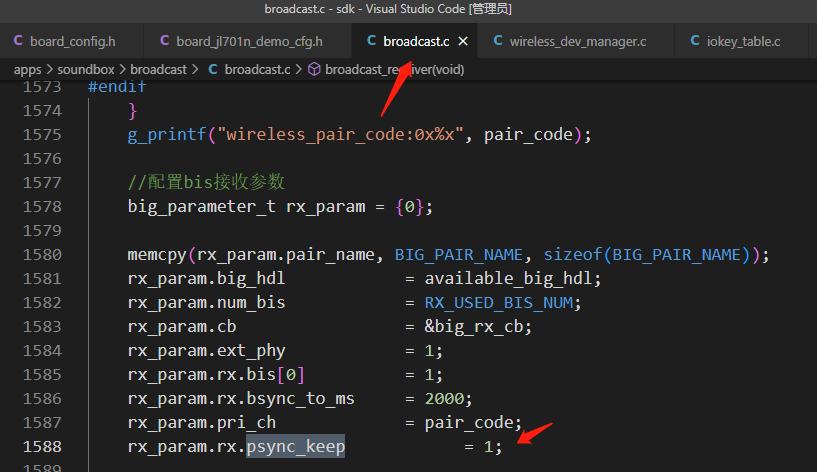Click line number 1574 in the gutter
The width and height of the screenshot is (817, 472).
point(42,111)
